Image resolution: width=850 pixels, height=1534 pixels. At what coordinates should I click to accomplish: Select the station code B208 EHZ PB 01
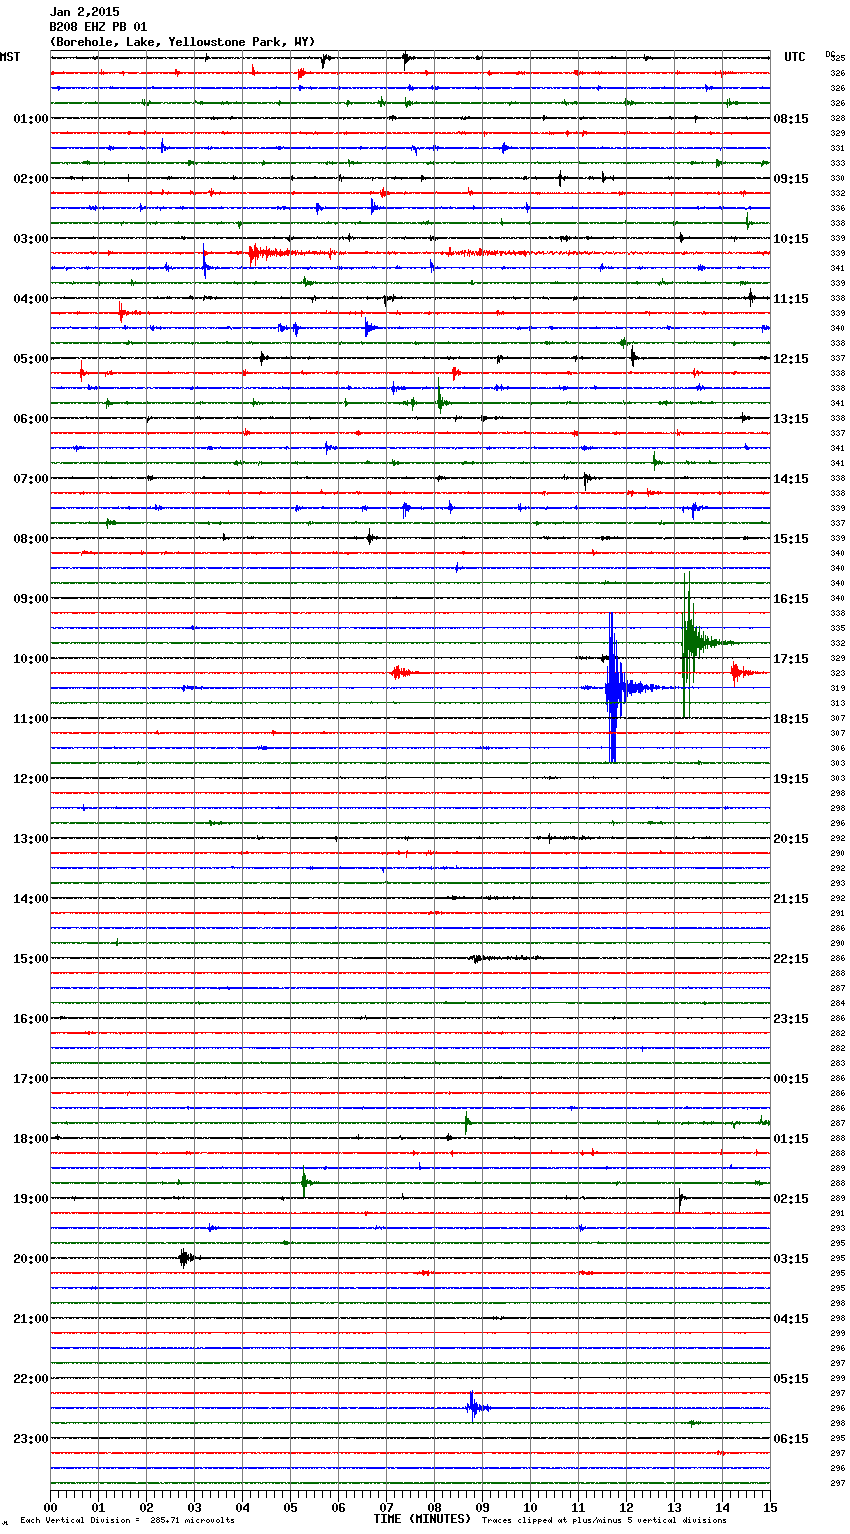[98, 27]
